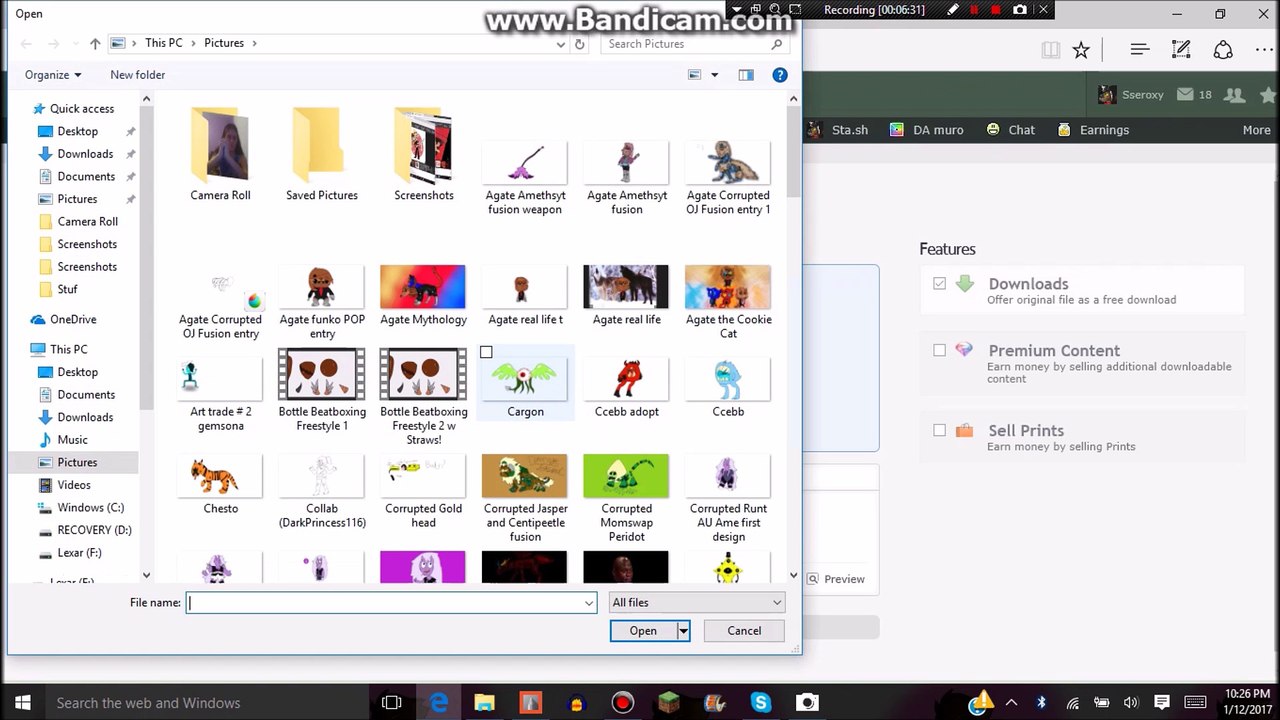The width and height of the screenshot is (1280, 720).
Task: Click the file list scrollbar up arrow
Action: tap(794, 98)
